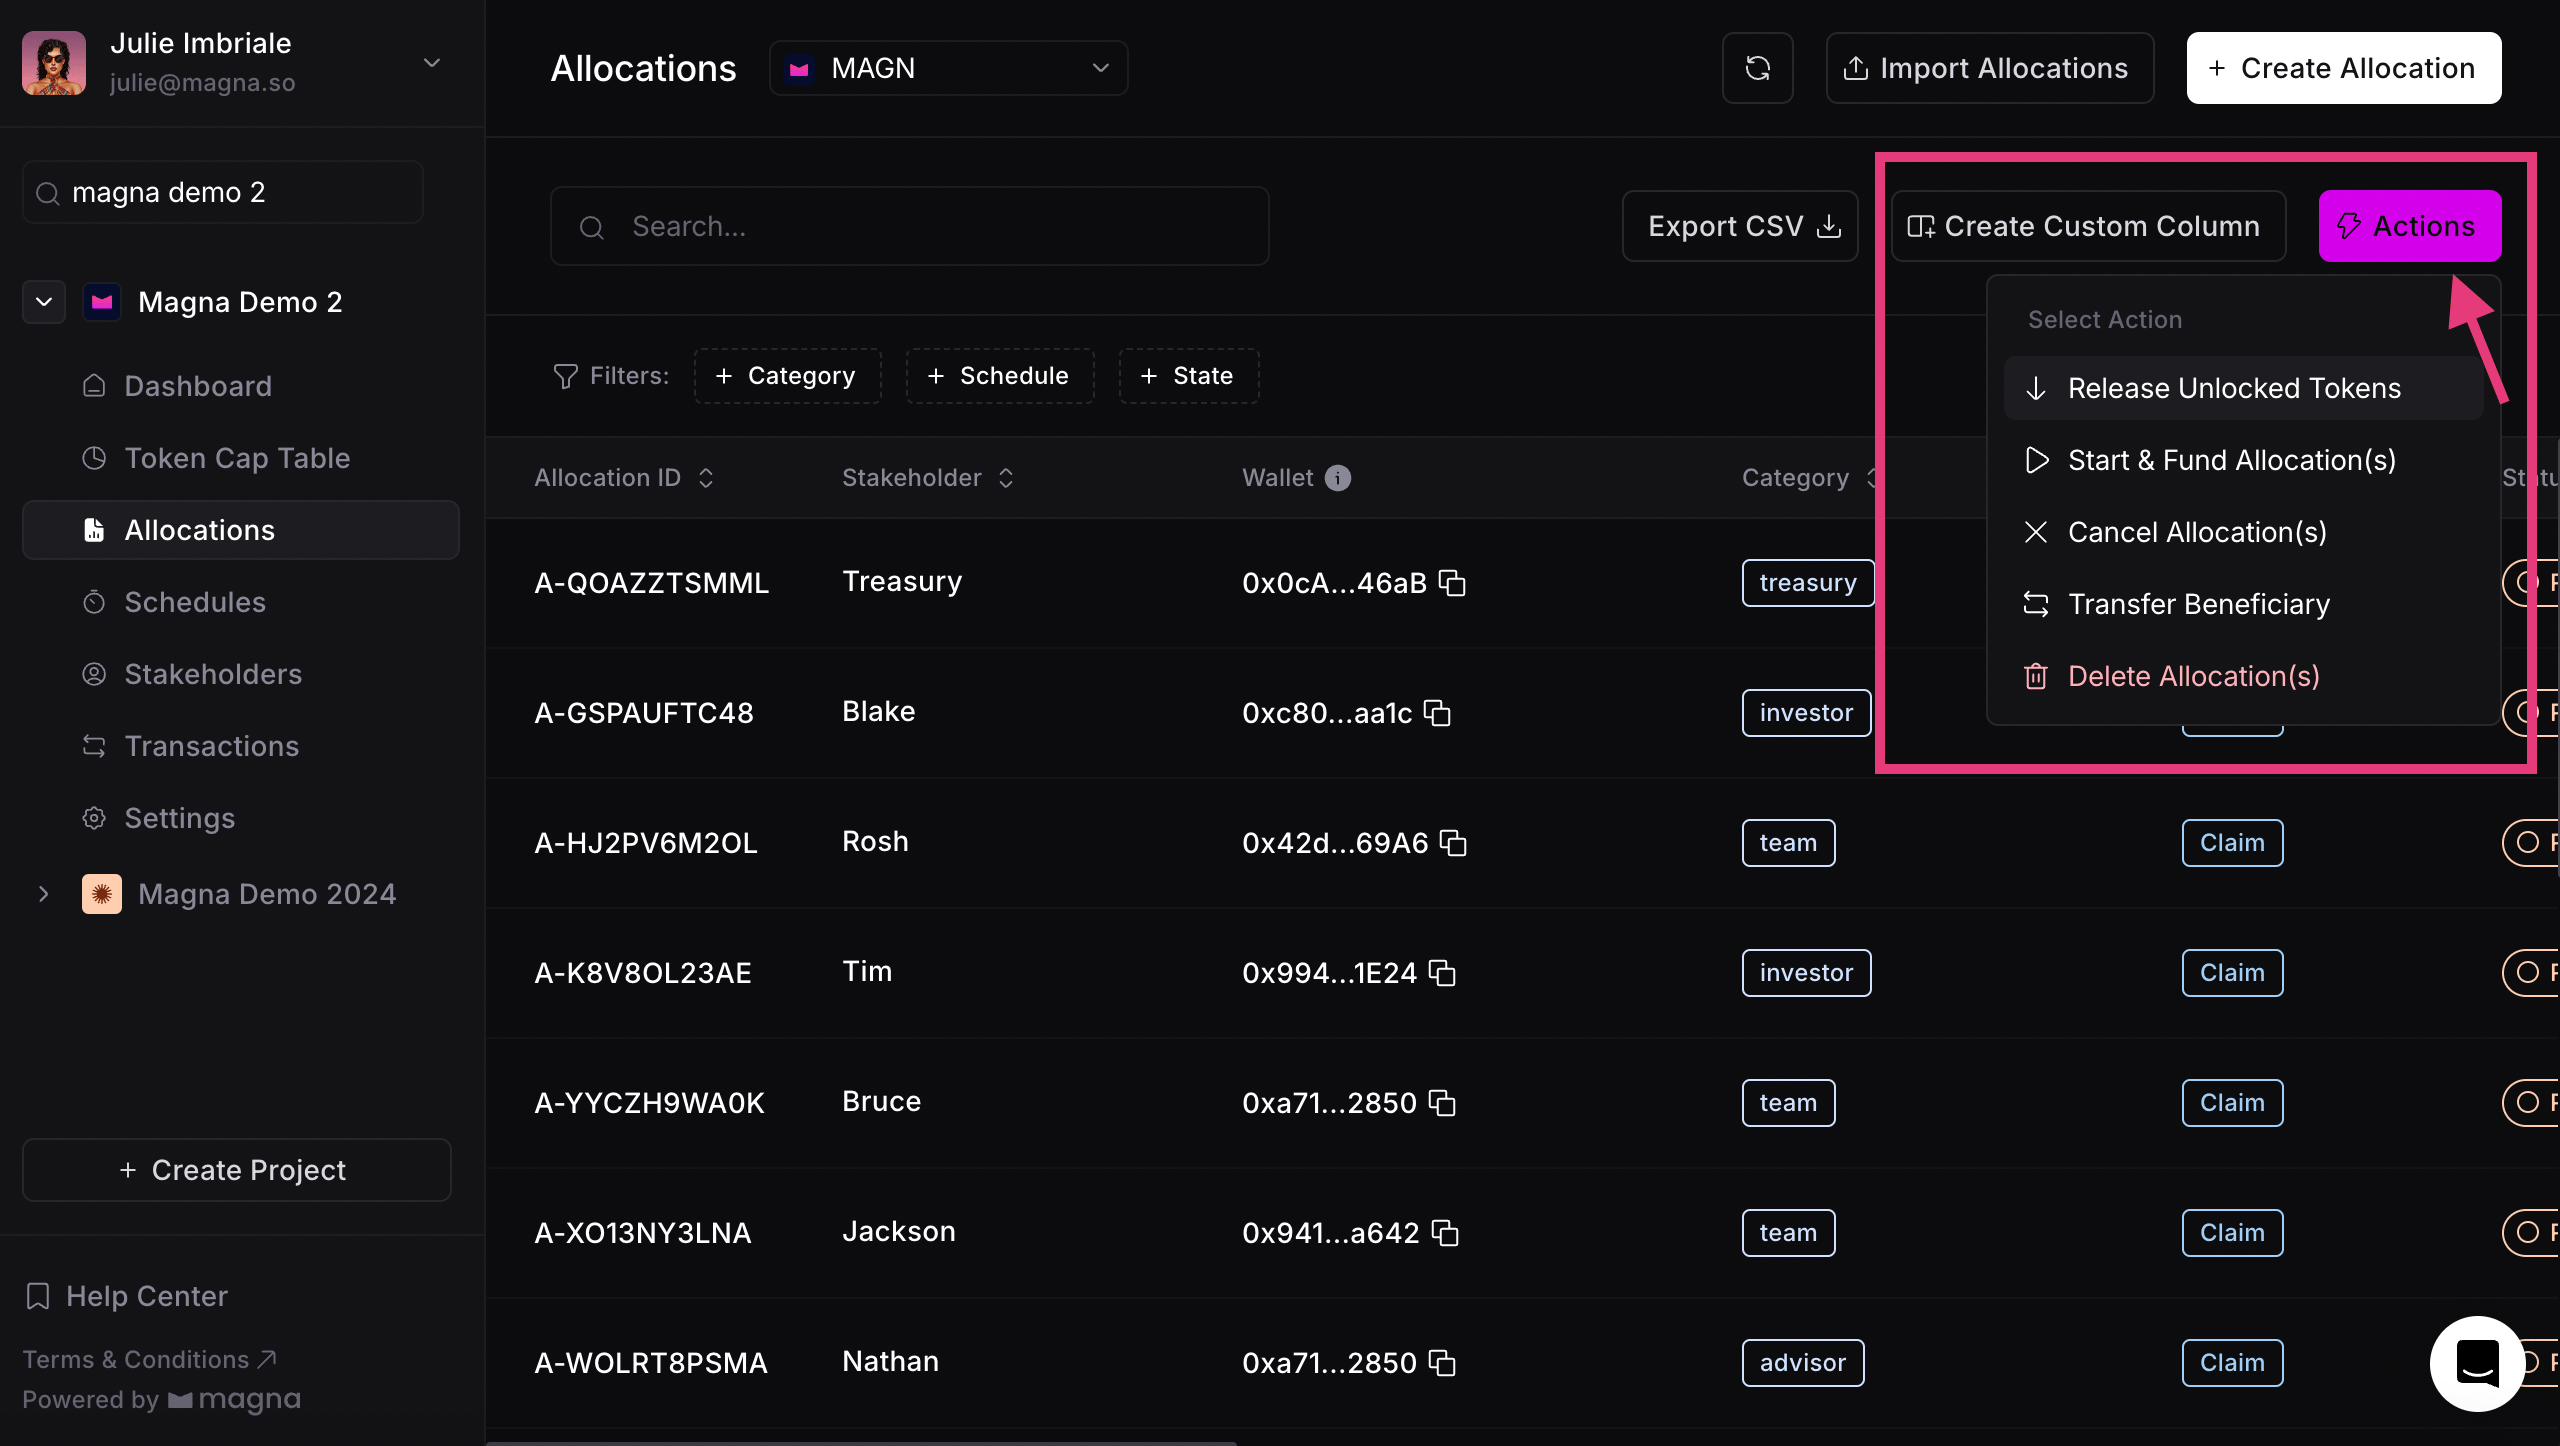Screen dimensions: 2560x1446
Task: Copy Bruce's wallet address 0xa71...2850
Action: (x=1442, y=1103)
